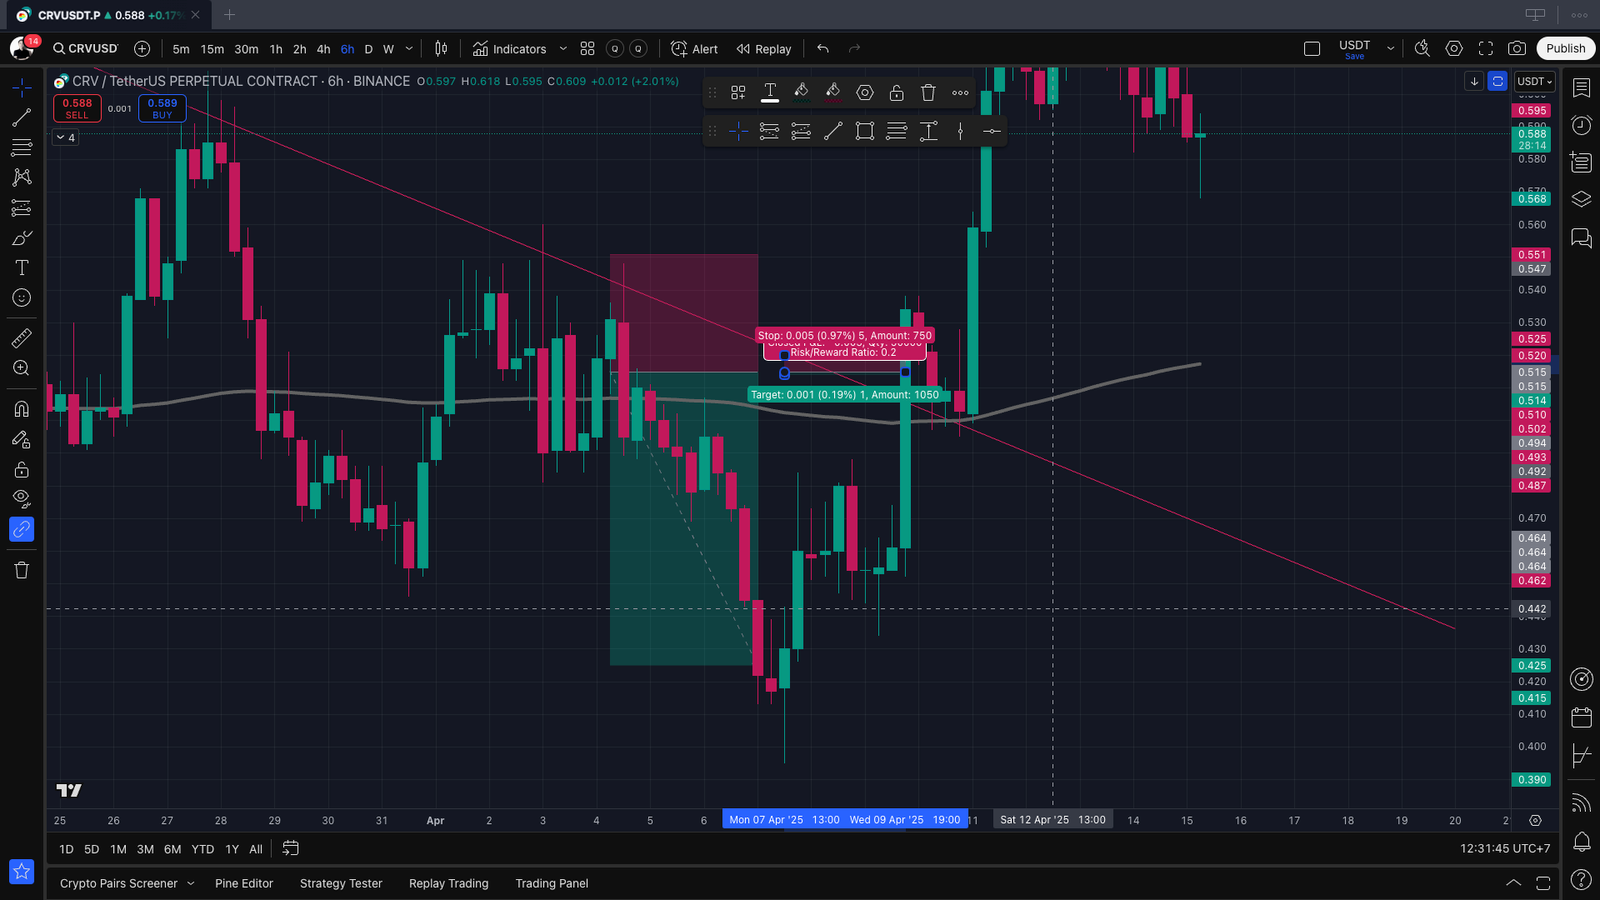
Task: Open the Crypto Pairs Screener dropdown arrow
Action: coord(191,883)
